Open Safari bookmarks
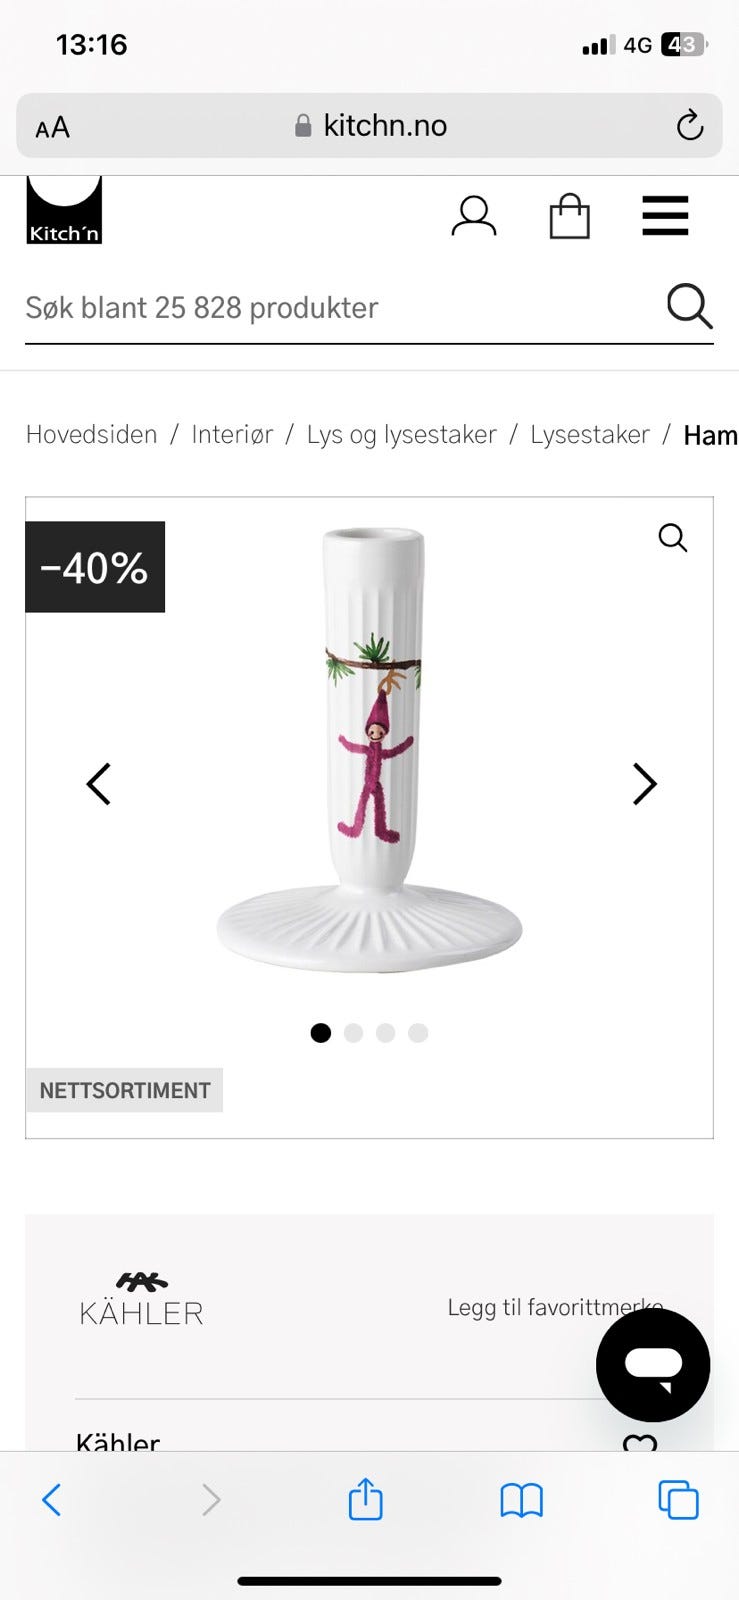 [521, 1500]
